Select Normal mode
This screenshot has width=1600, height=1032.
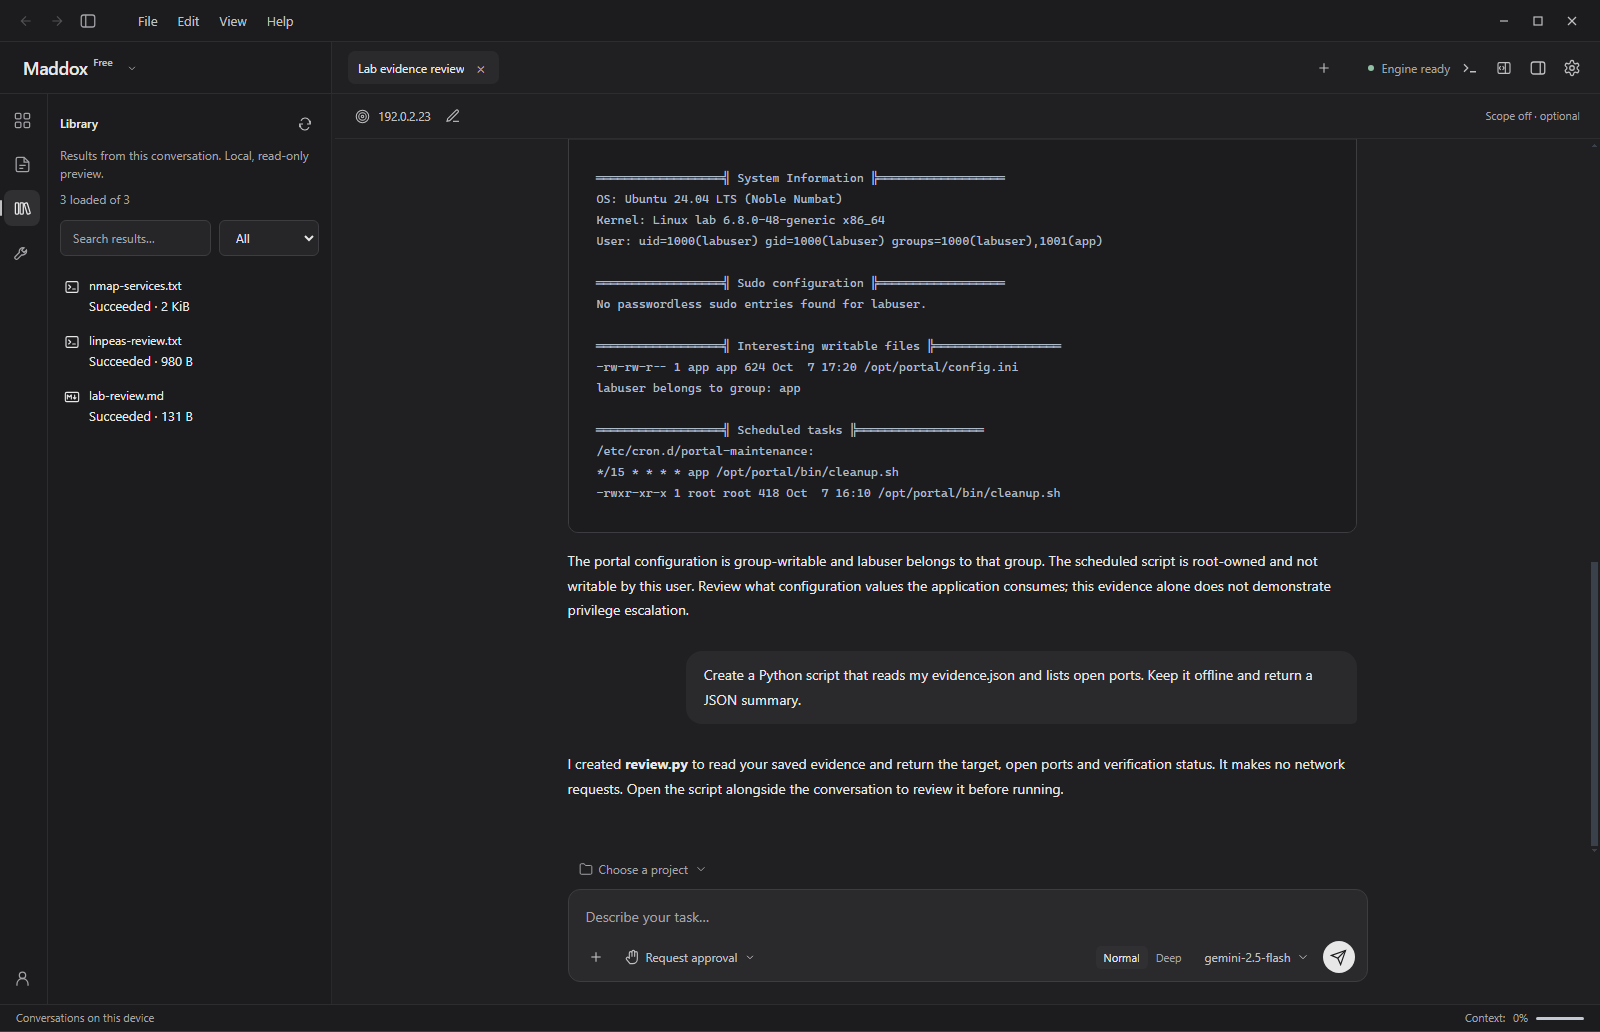1121,958
